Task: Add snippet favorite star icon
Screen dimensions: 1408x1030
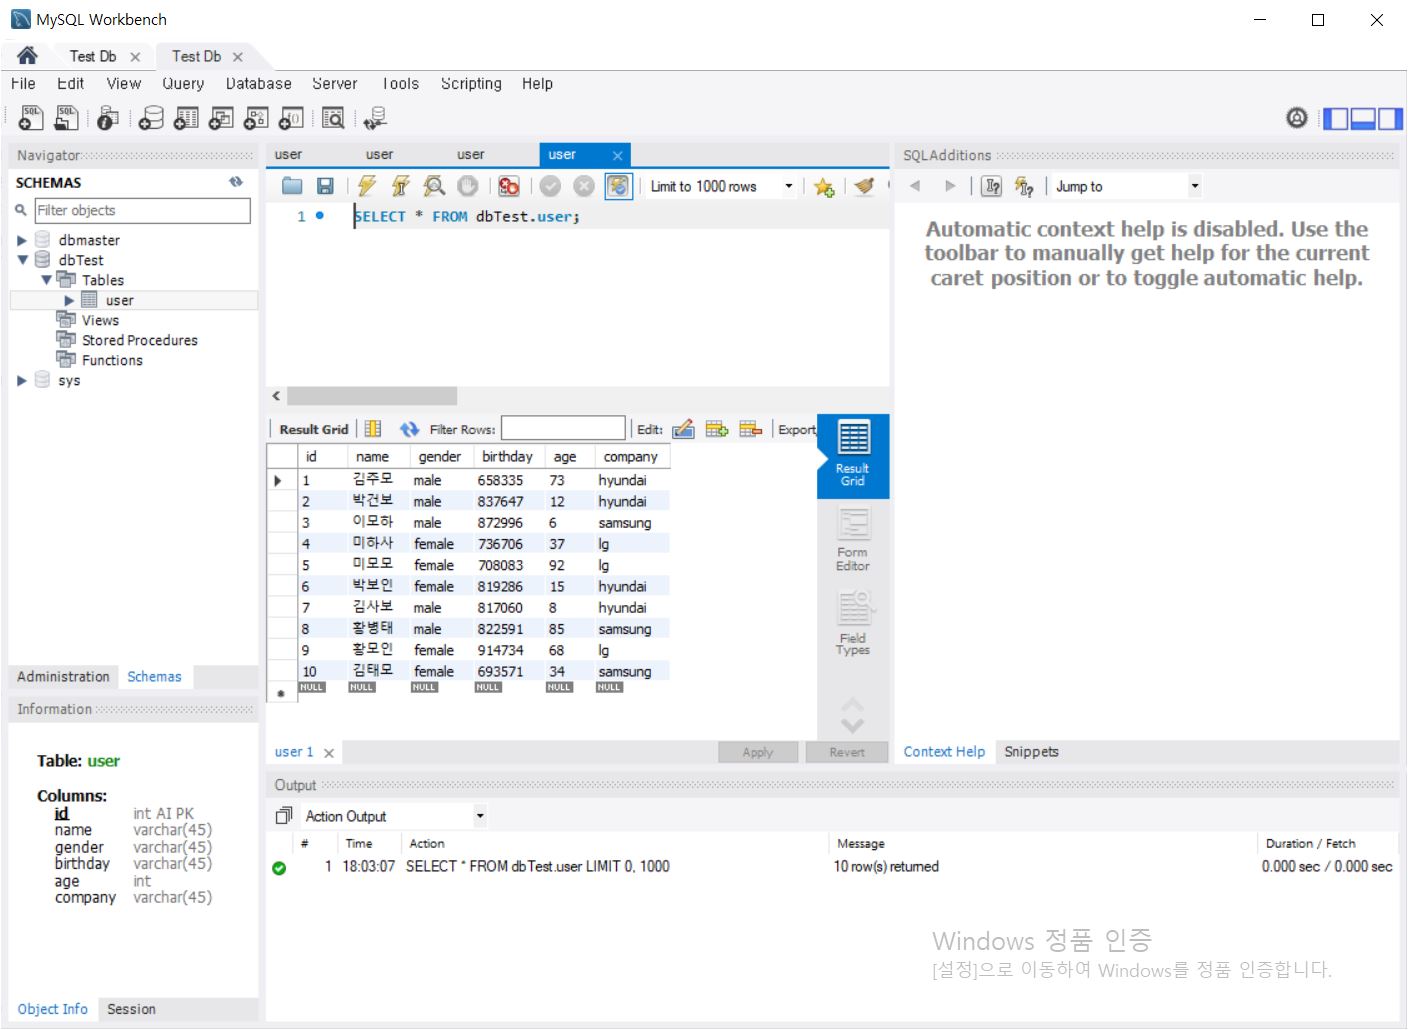Action: click(824, 187)
